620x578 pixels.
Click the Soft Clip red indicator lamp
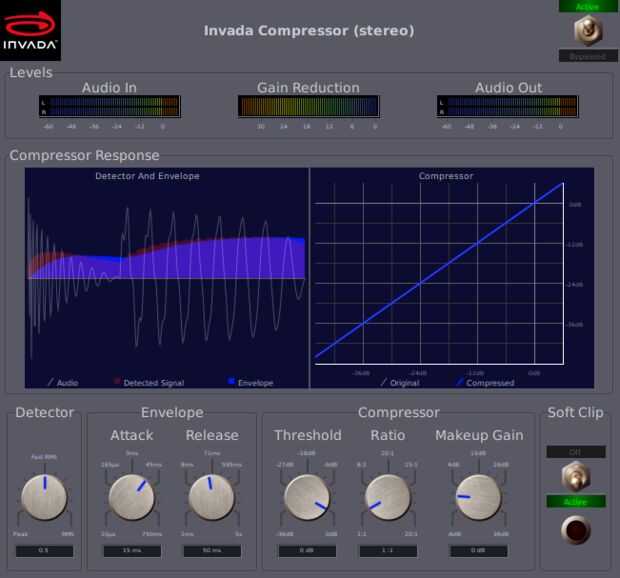point(576,530)
